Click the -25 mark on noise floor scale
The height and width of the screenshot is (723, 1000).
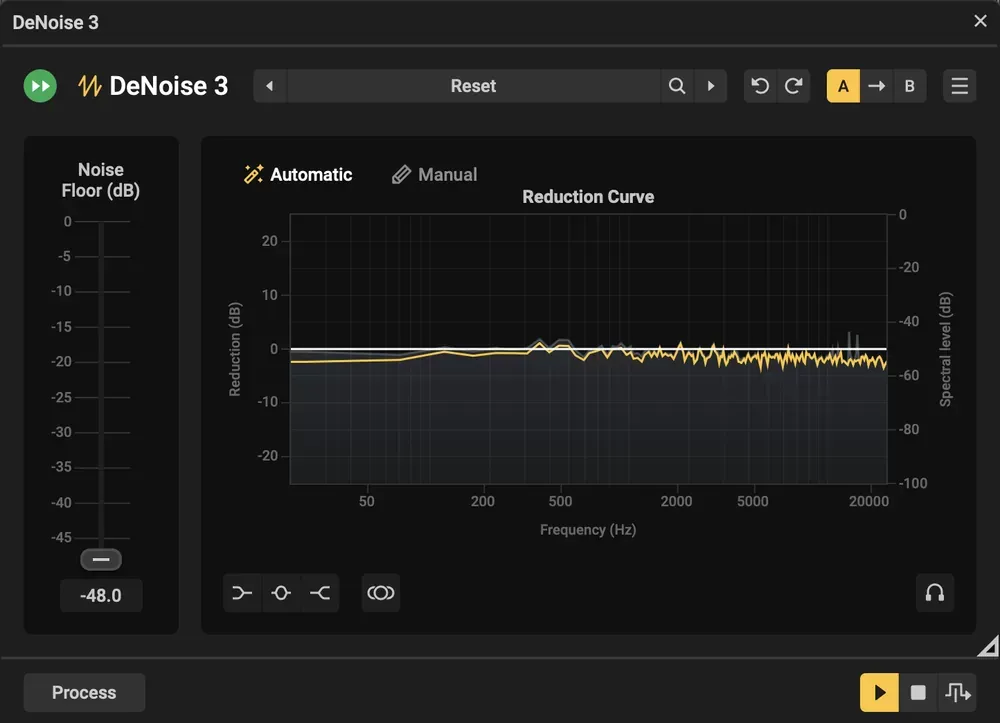(62, 397)
